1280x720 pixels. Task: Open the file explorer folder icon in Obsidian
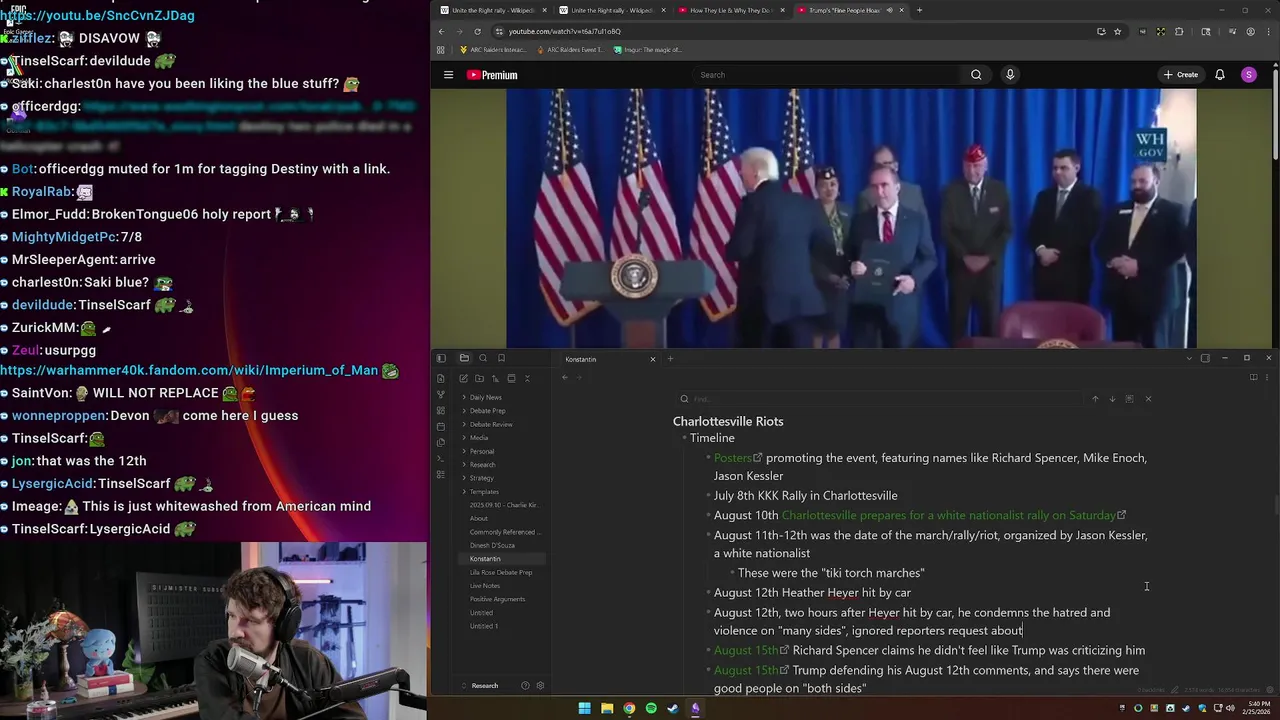(464, 358)
